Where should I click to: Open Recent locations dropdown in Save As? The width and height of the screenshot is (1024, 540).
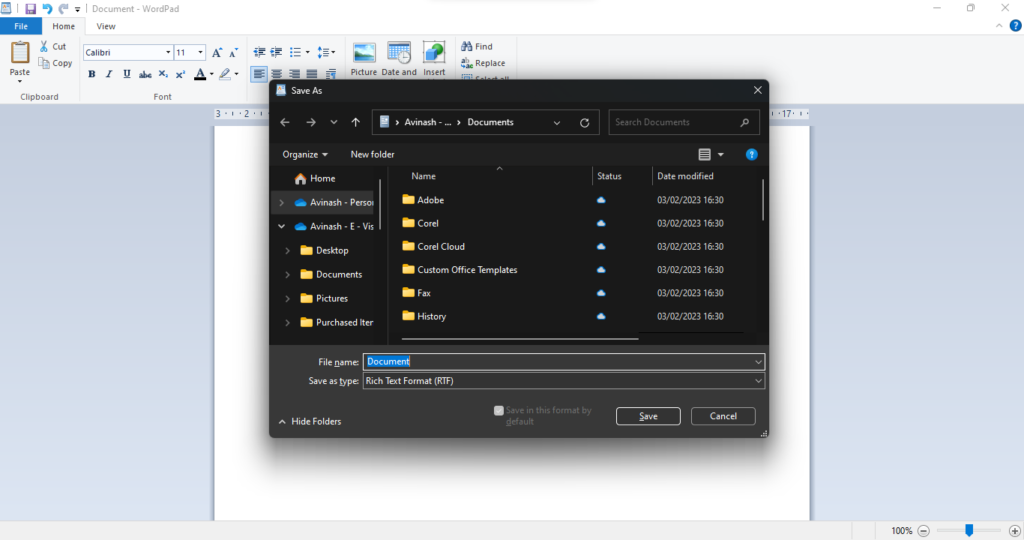pos(334,122)
